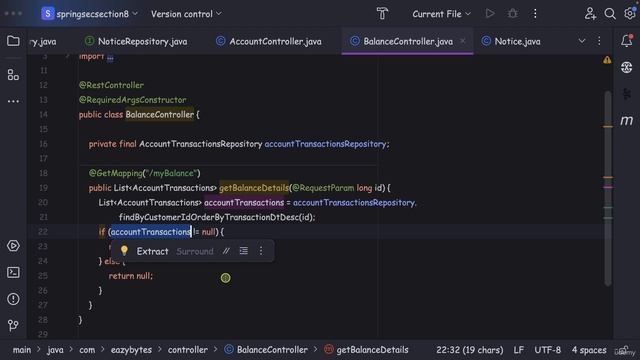640x360 pixels.
Task: Click caret position 22:32 in status bar
Action: coord(469,350)
